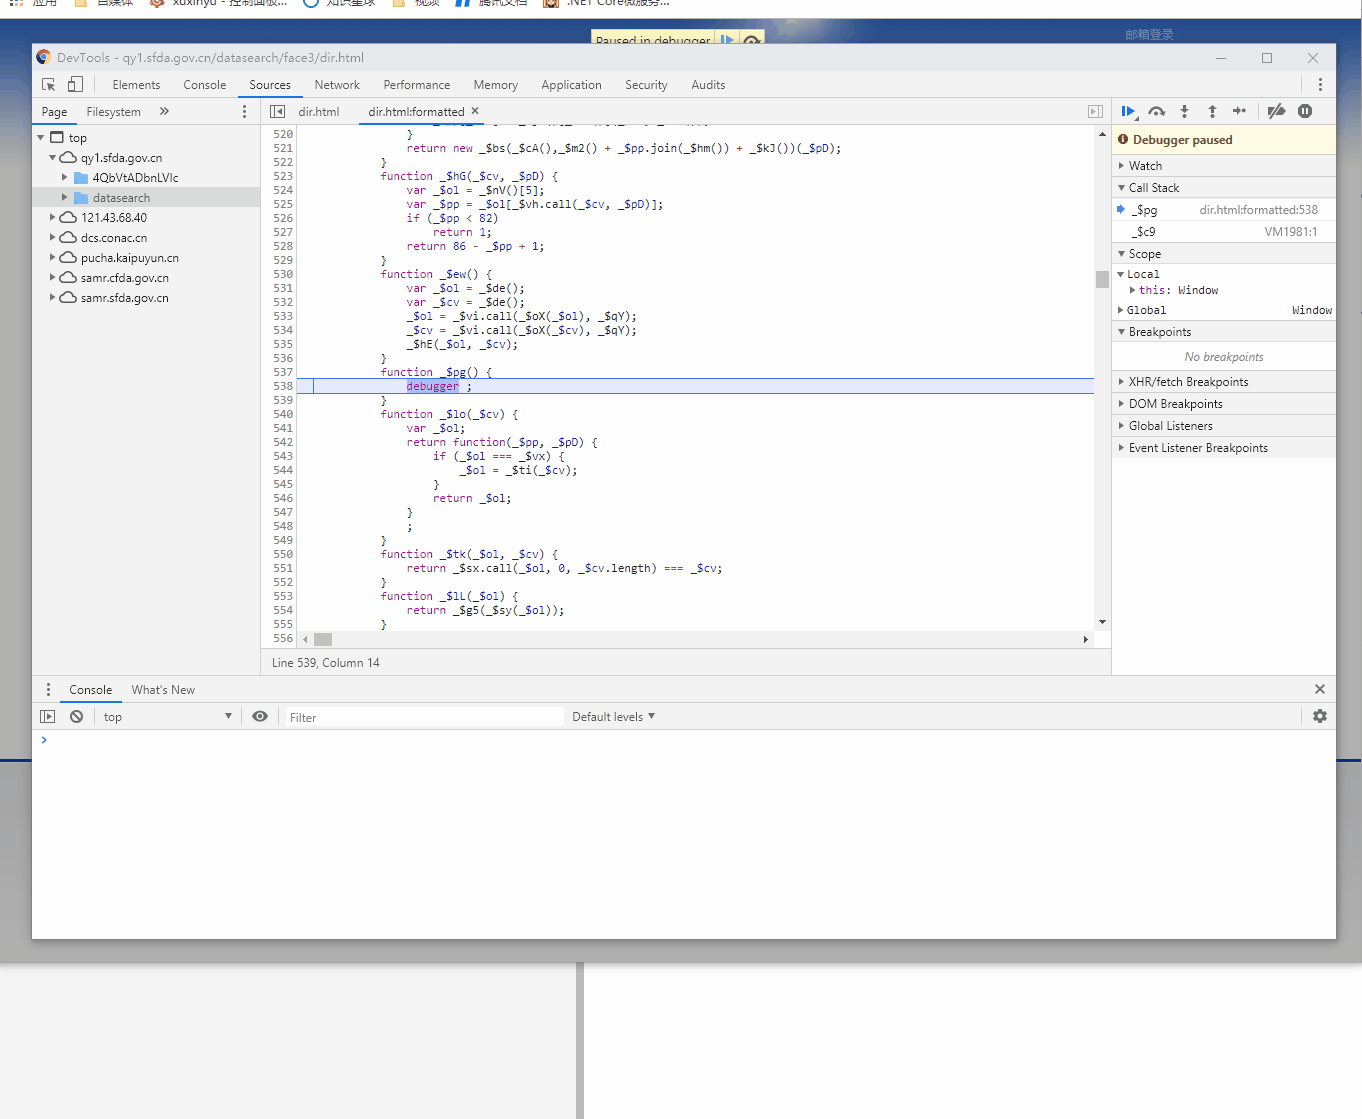Select the Filesystem navigator tab
The width and height of the screenshot is (1362, 1119).
(114, 112)
